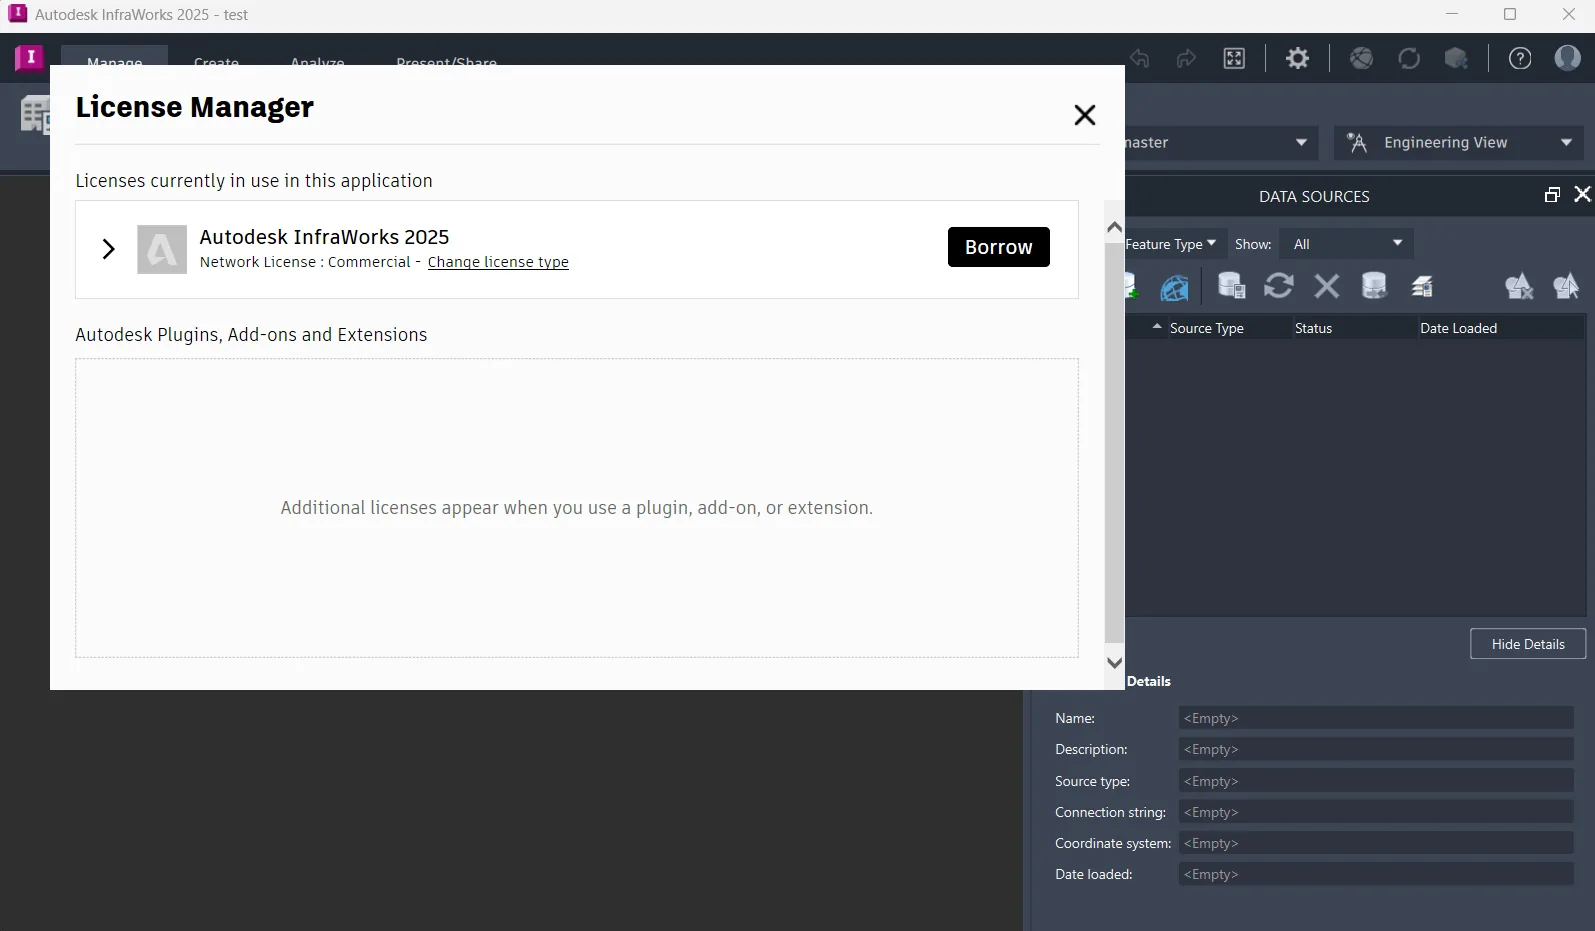1595x931 pixels.
Task: Click the Source Type column header
Action: click(1207, 328)
